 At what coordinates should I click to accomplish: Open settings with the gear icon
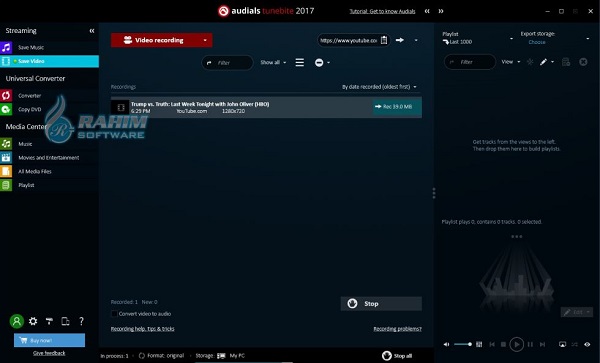click(x=33, y=321)
